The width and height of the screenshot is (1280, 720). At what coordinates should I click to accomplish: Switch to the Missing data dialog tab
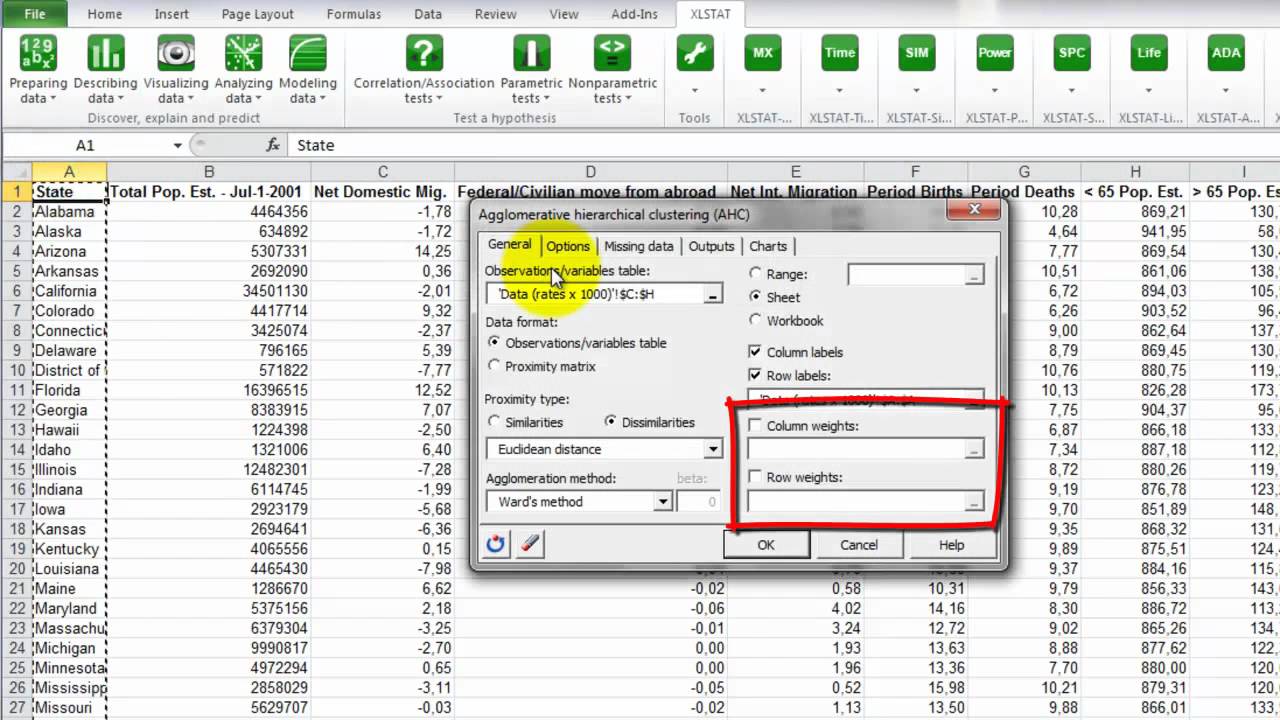point(638,246)
